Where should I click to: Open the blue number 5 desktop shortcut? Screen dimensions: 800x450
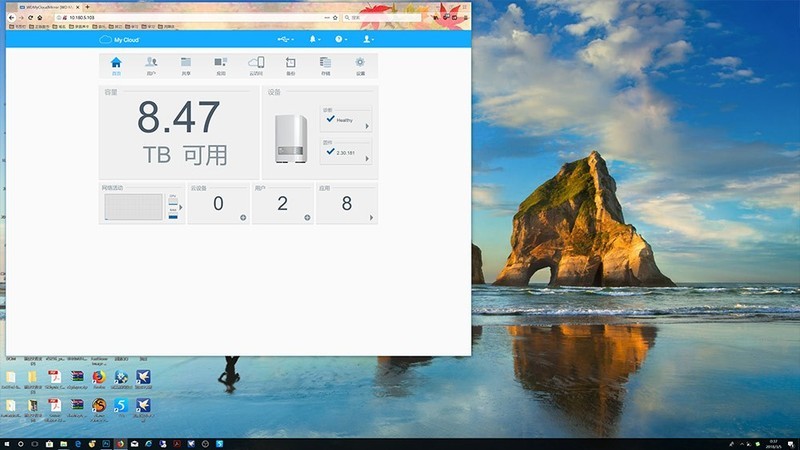(x=121, y=407)
